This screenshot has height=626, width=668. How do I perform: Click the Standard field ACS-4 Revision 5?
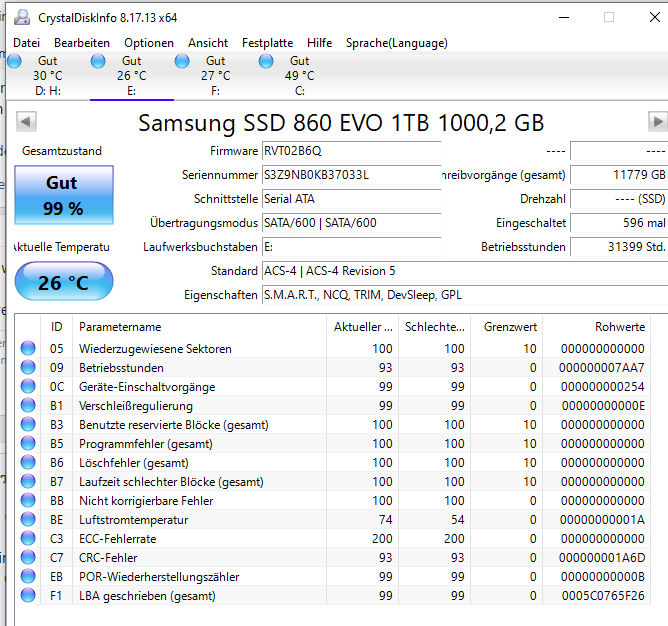465,271
